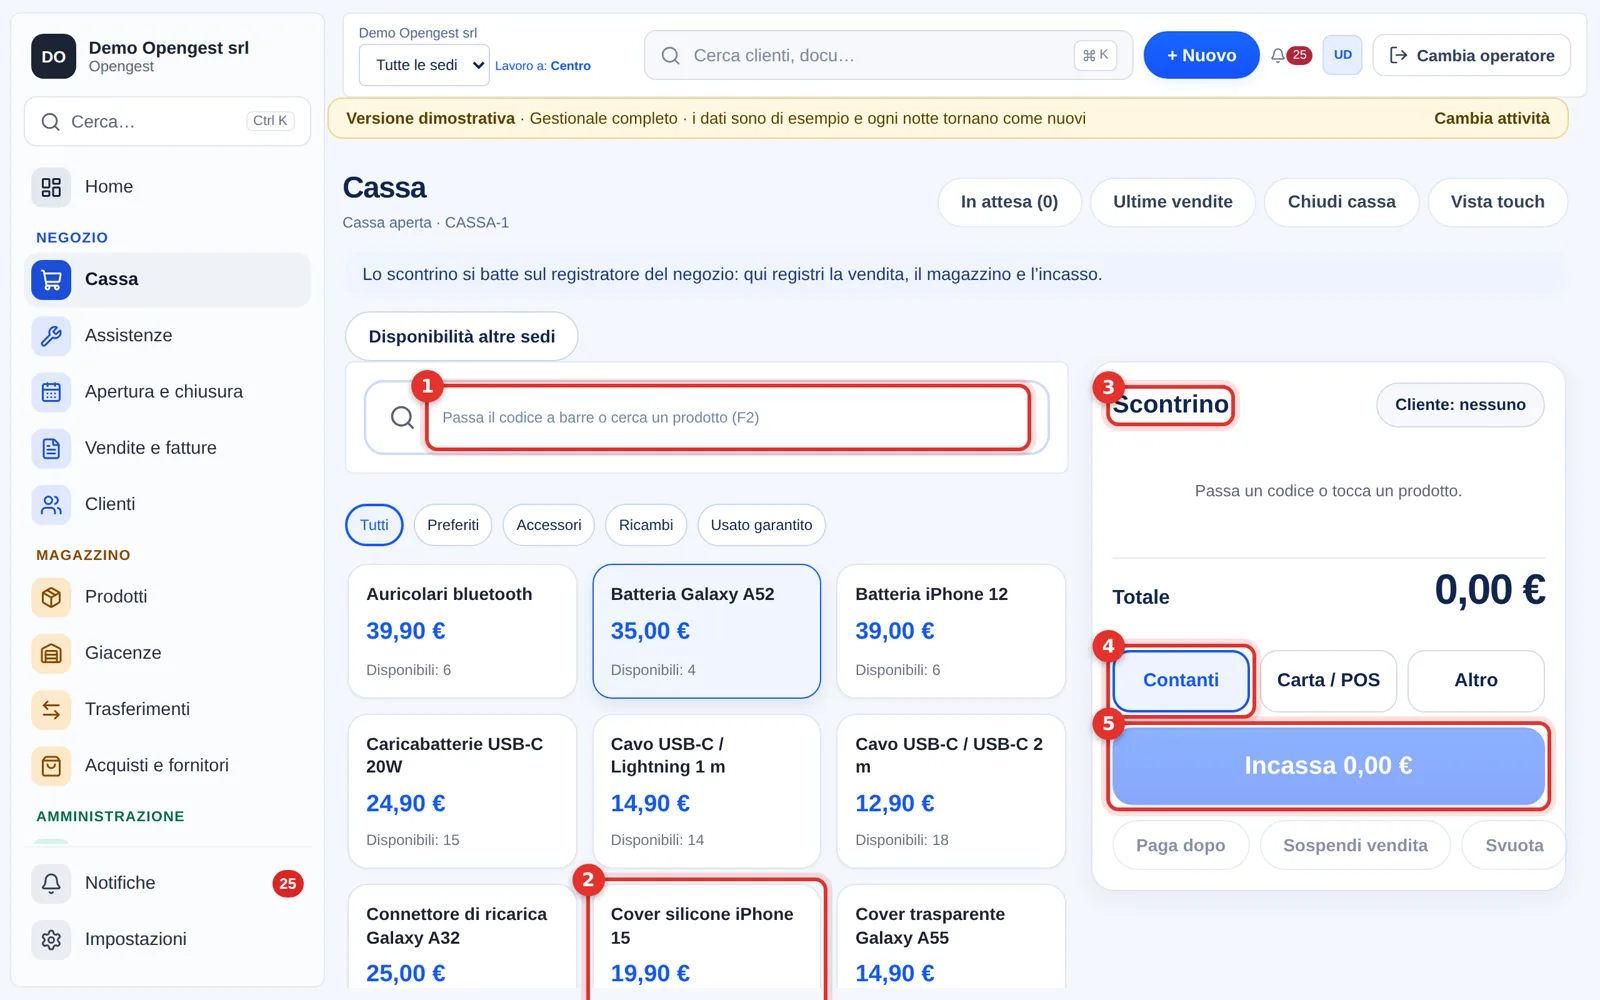The image size is (1600, 1000).
Task: Select Contanti payment method
Action: 1181,680
